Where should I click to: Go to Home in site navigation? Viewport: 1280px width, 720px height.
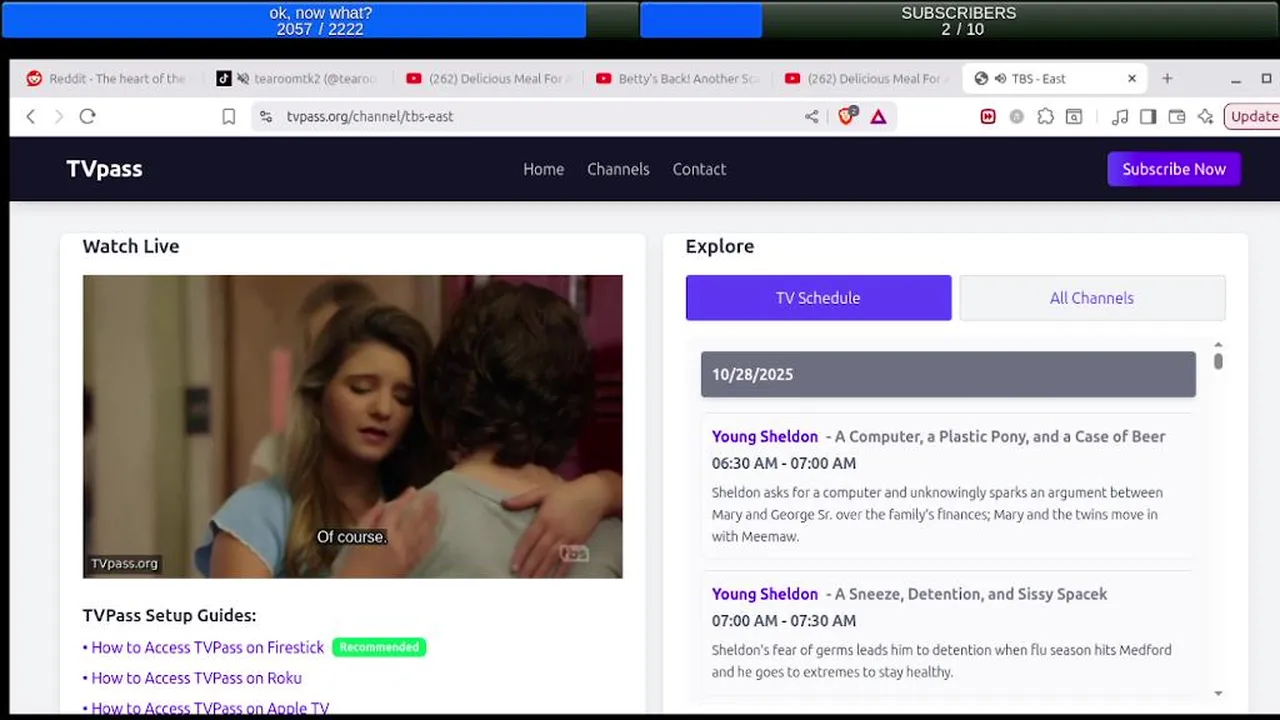pos(543,169)
